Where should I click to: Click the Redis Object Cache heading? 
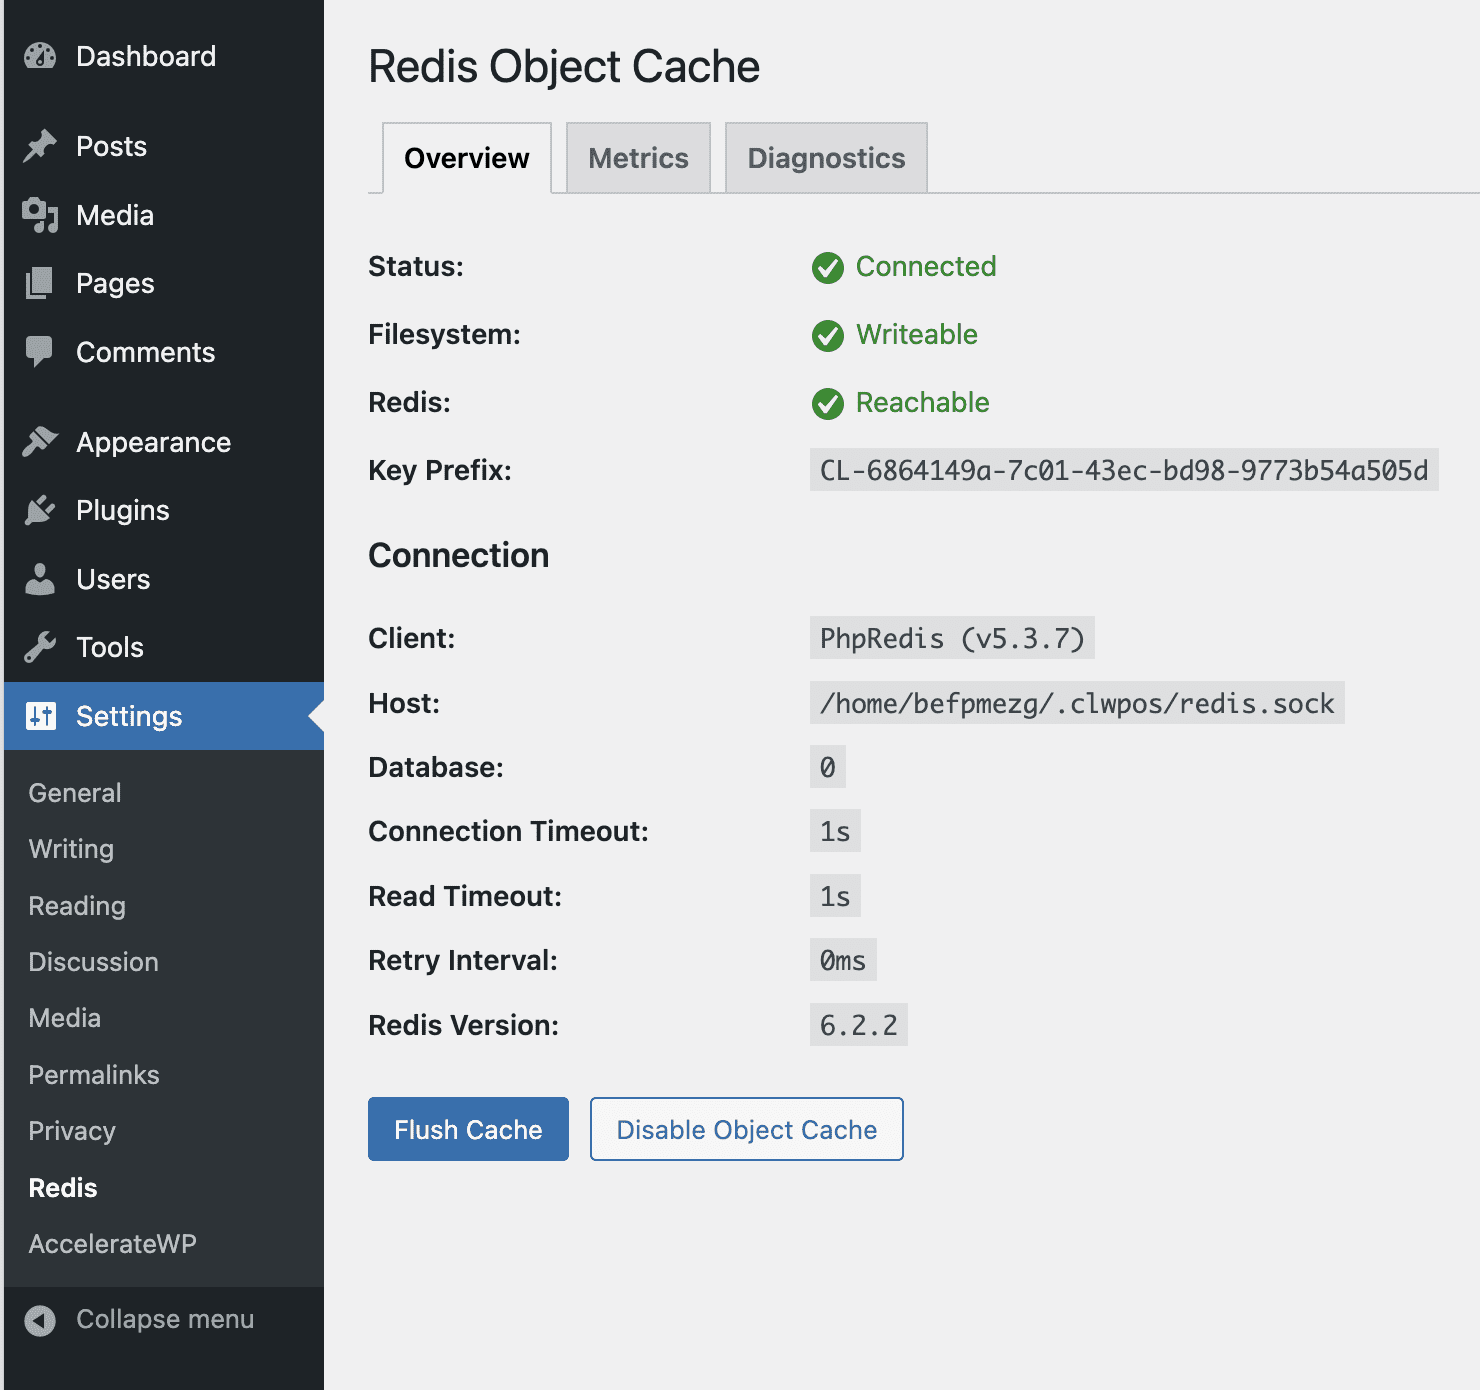pyautogui.click(x=564, y=67)
